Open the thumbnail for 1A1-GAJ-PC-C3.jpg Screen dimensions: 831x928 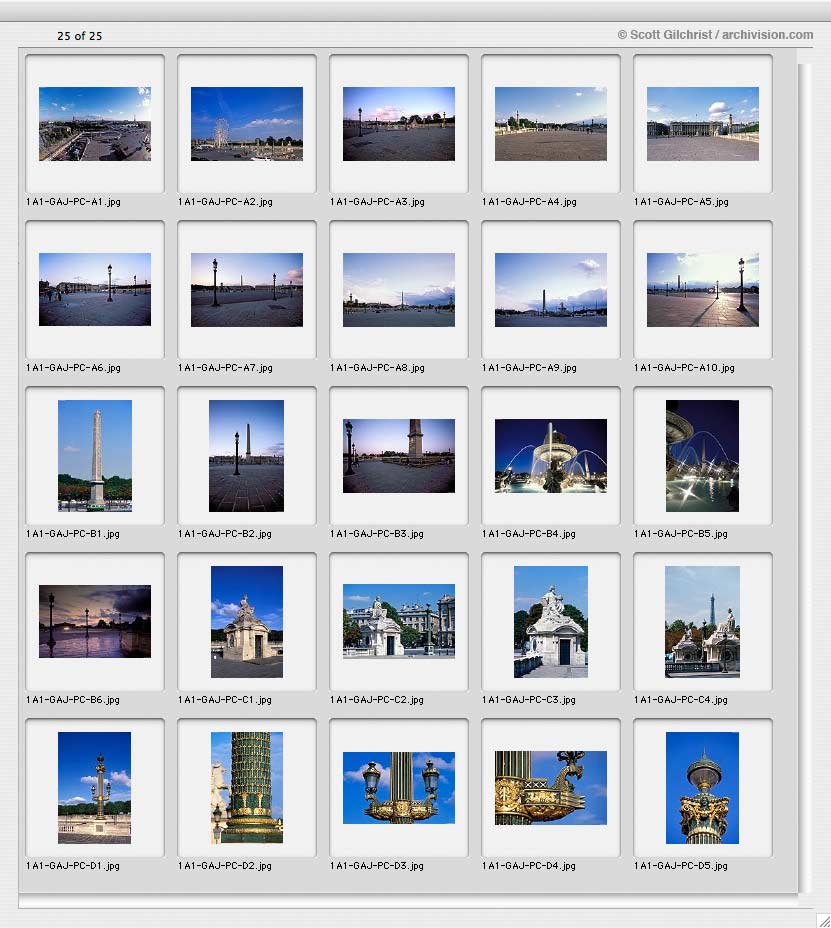tap(550, 622)
